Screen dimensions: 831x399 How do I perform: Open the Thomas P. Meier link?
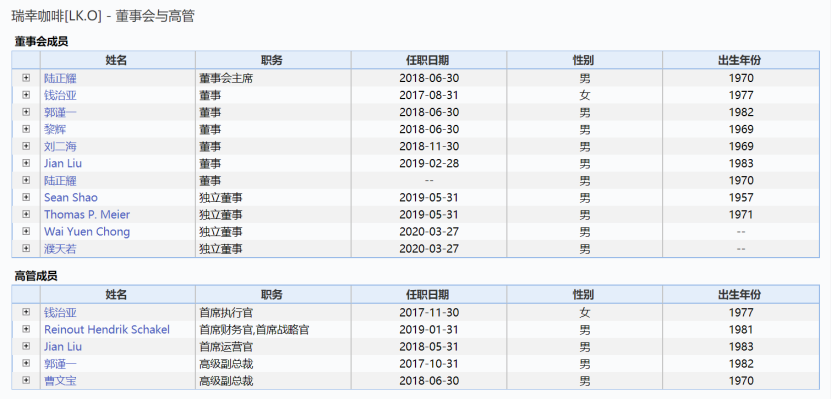click(87, 215)
